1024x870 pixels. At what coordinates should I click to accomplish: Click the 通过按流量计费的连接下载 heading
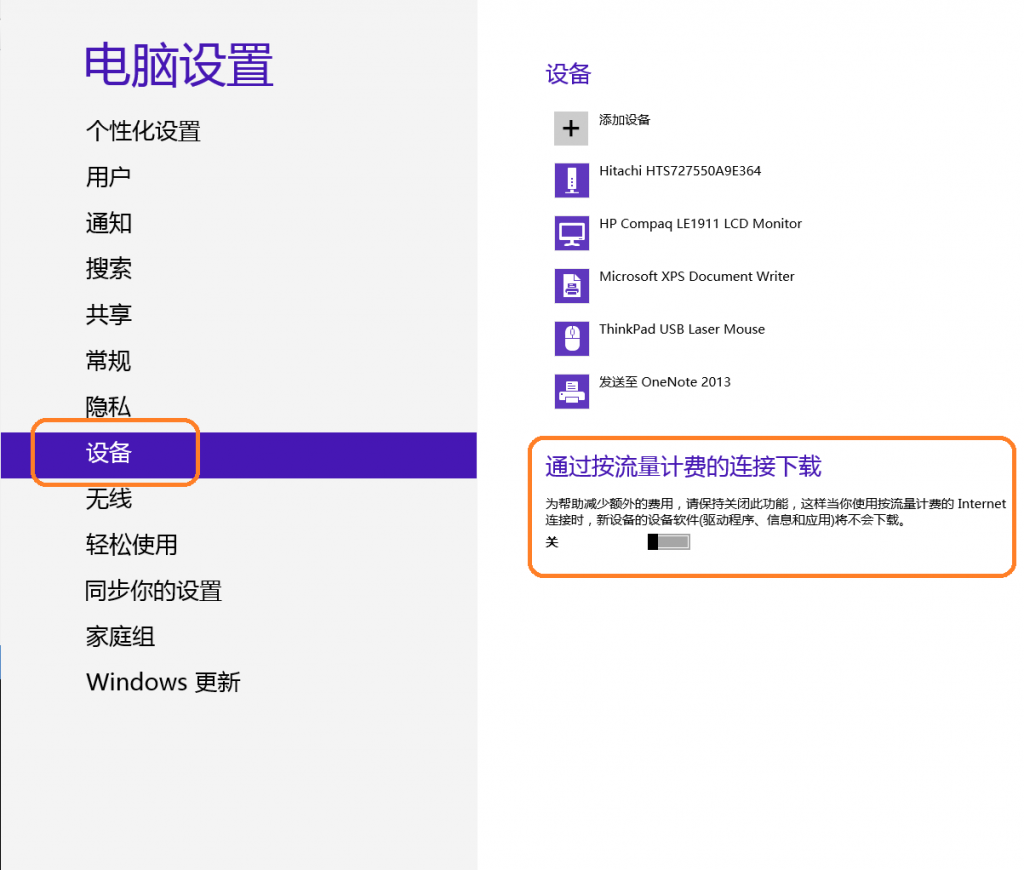coord(683,466)
